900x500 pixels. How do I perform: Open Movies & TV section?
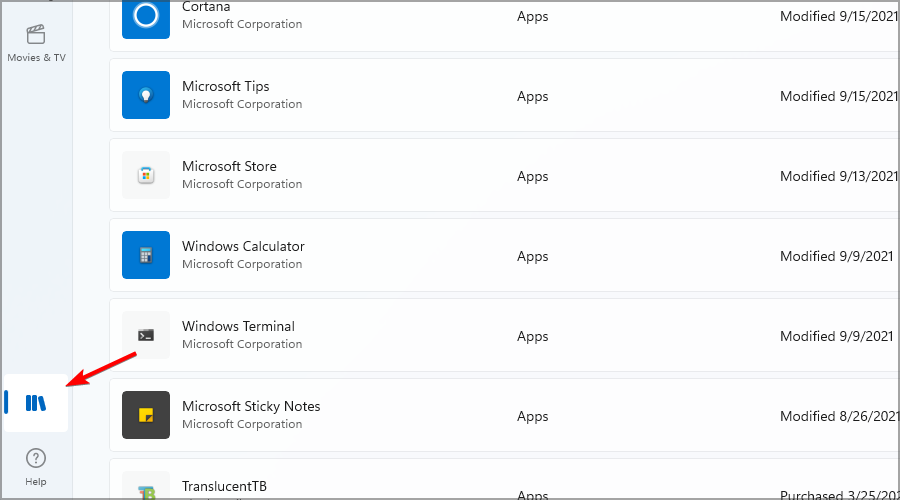tap(36, 43)
